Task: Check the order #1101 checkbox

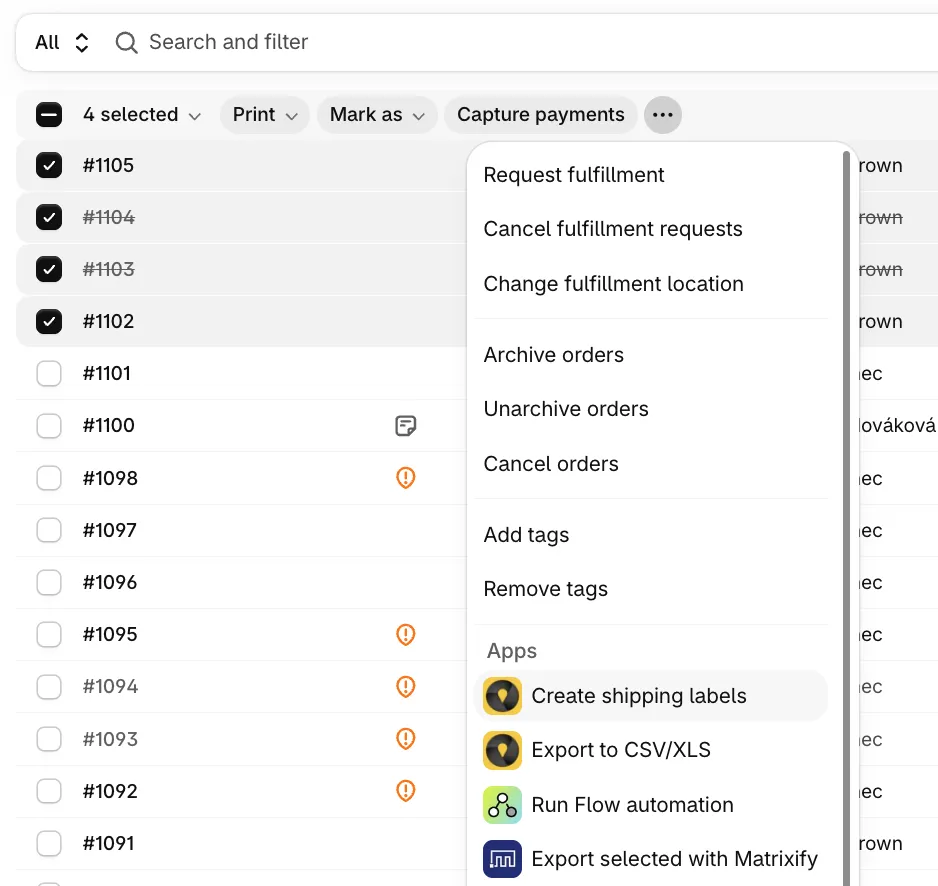Action: point(48,373)
